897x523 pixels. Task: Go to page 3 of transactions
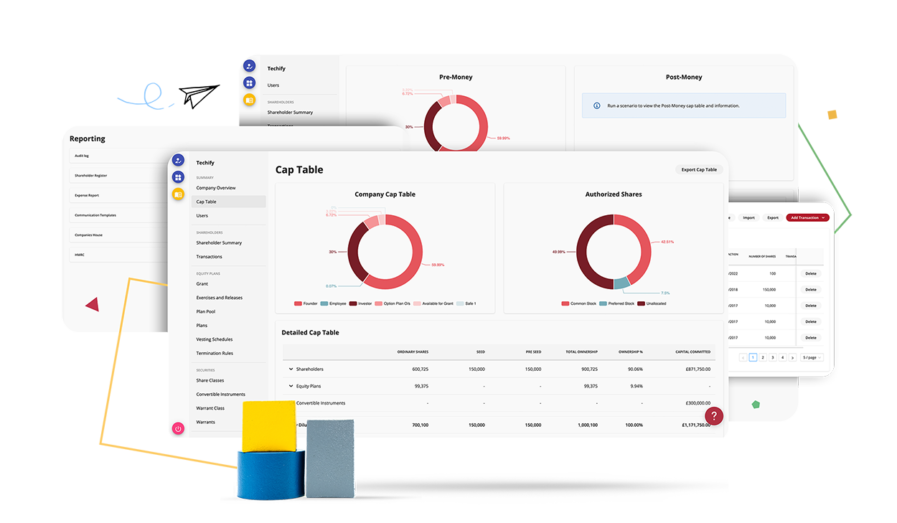pyautogui.click(x=772, y=358)
